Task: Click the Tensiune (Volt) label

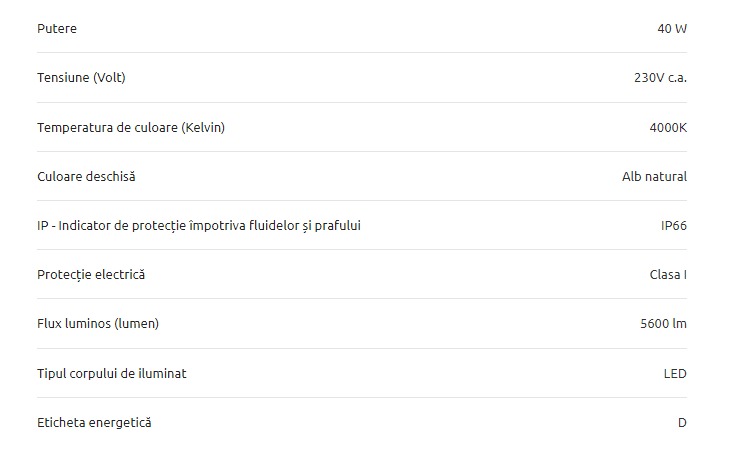Action: pos(81,77)
